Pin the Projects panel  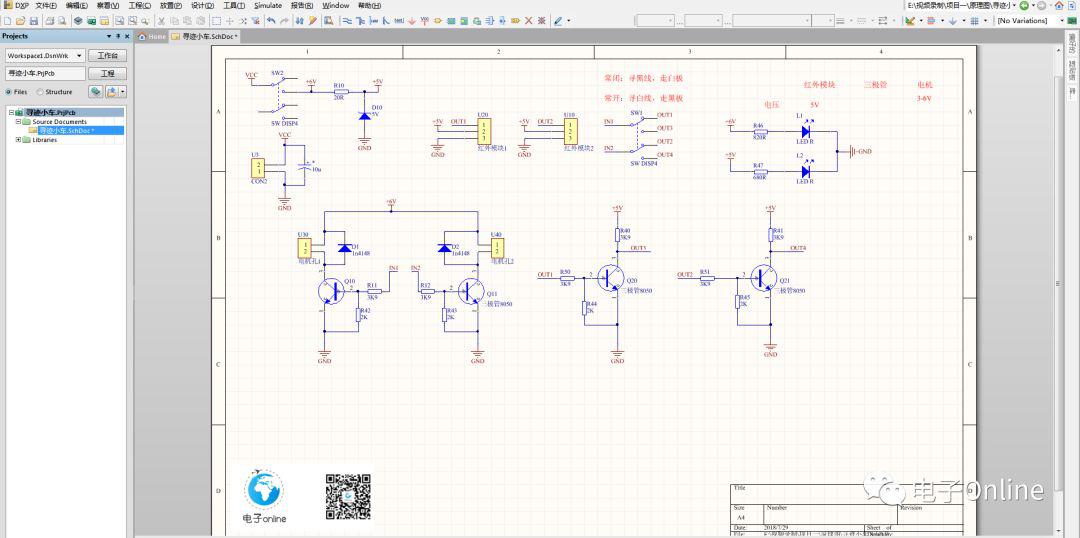117,36
